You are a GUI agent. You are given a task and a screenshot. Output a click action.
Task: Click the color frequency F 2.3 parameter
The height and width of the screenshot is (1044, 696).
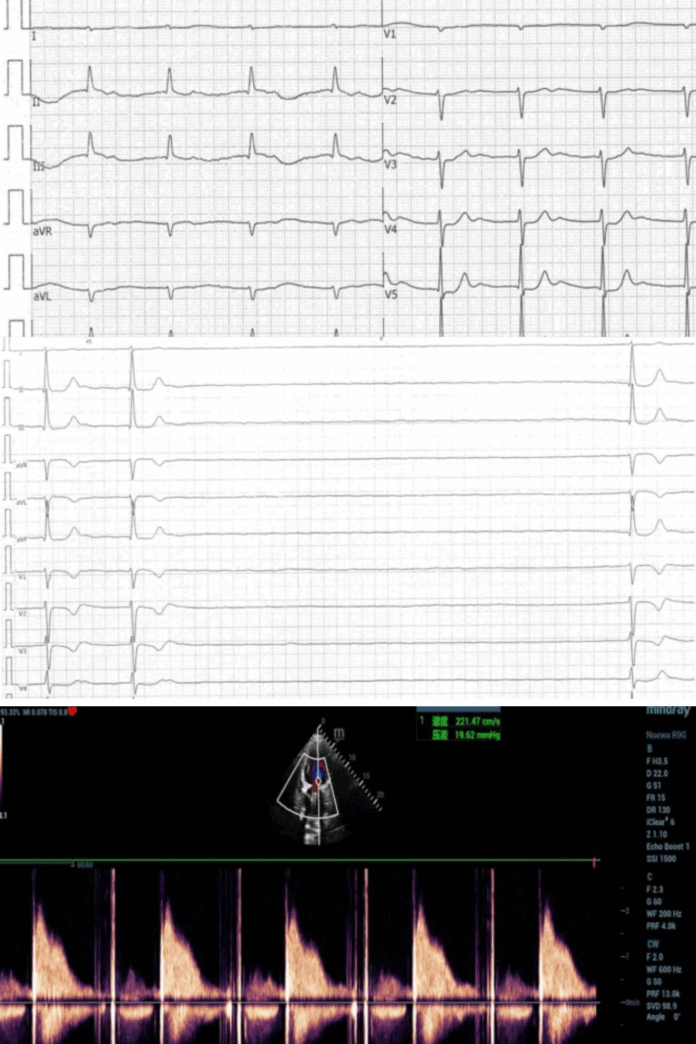[x=655, y=890]
